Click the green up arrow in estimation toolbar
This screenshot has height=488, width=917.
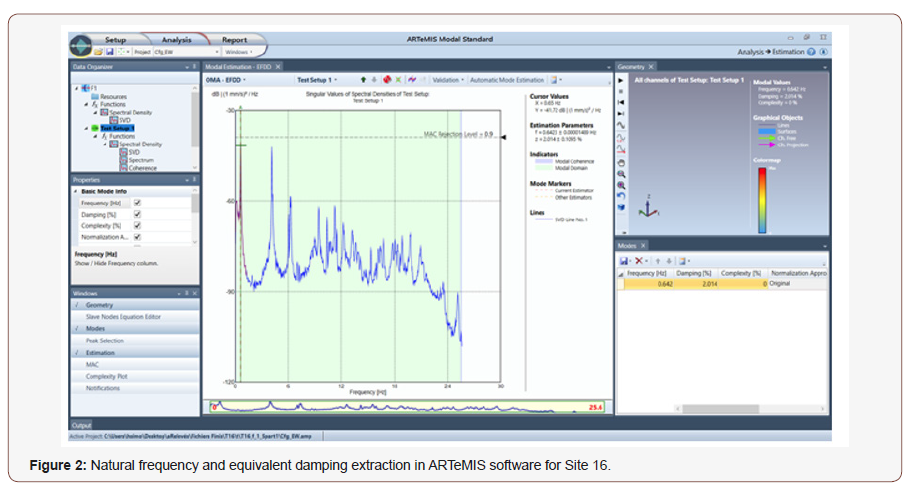click(x=363, y=79)
